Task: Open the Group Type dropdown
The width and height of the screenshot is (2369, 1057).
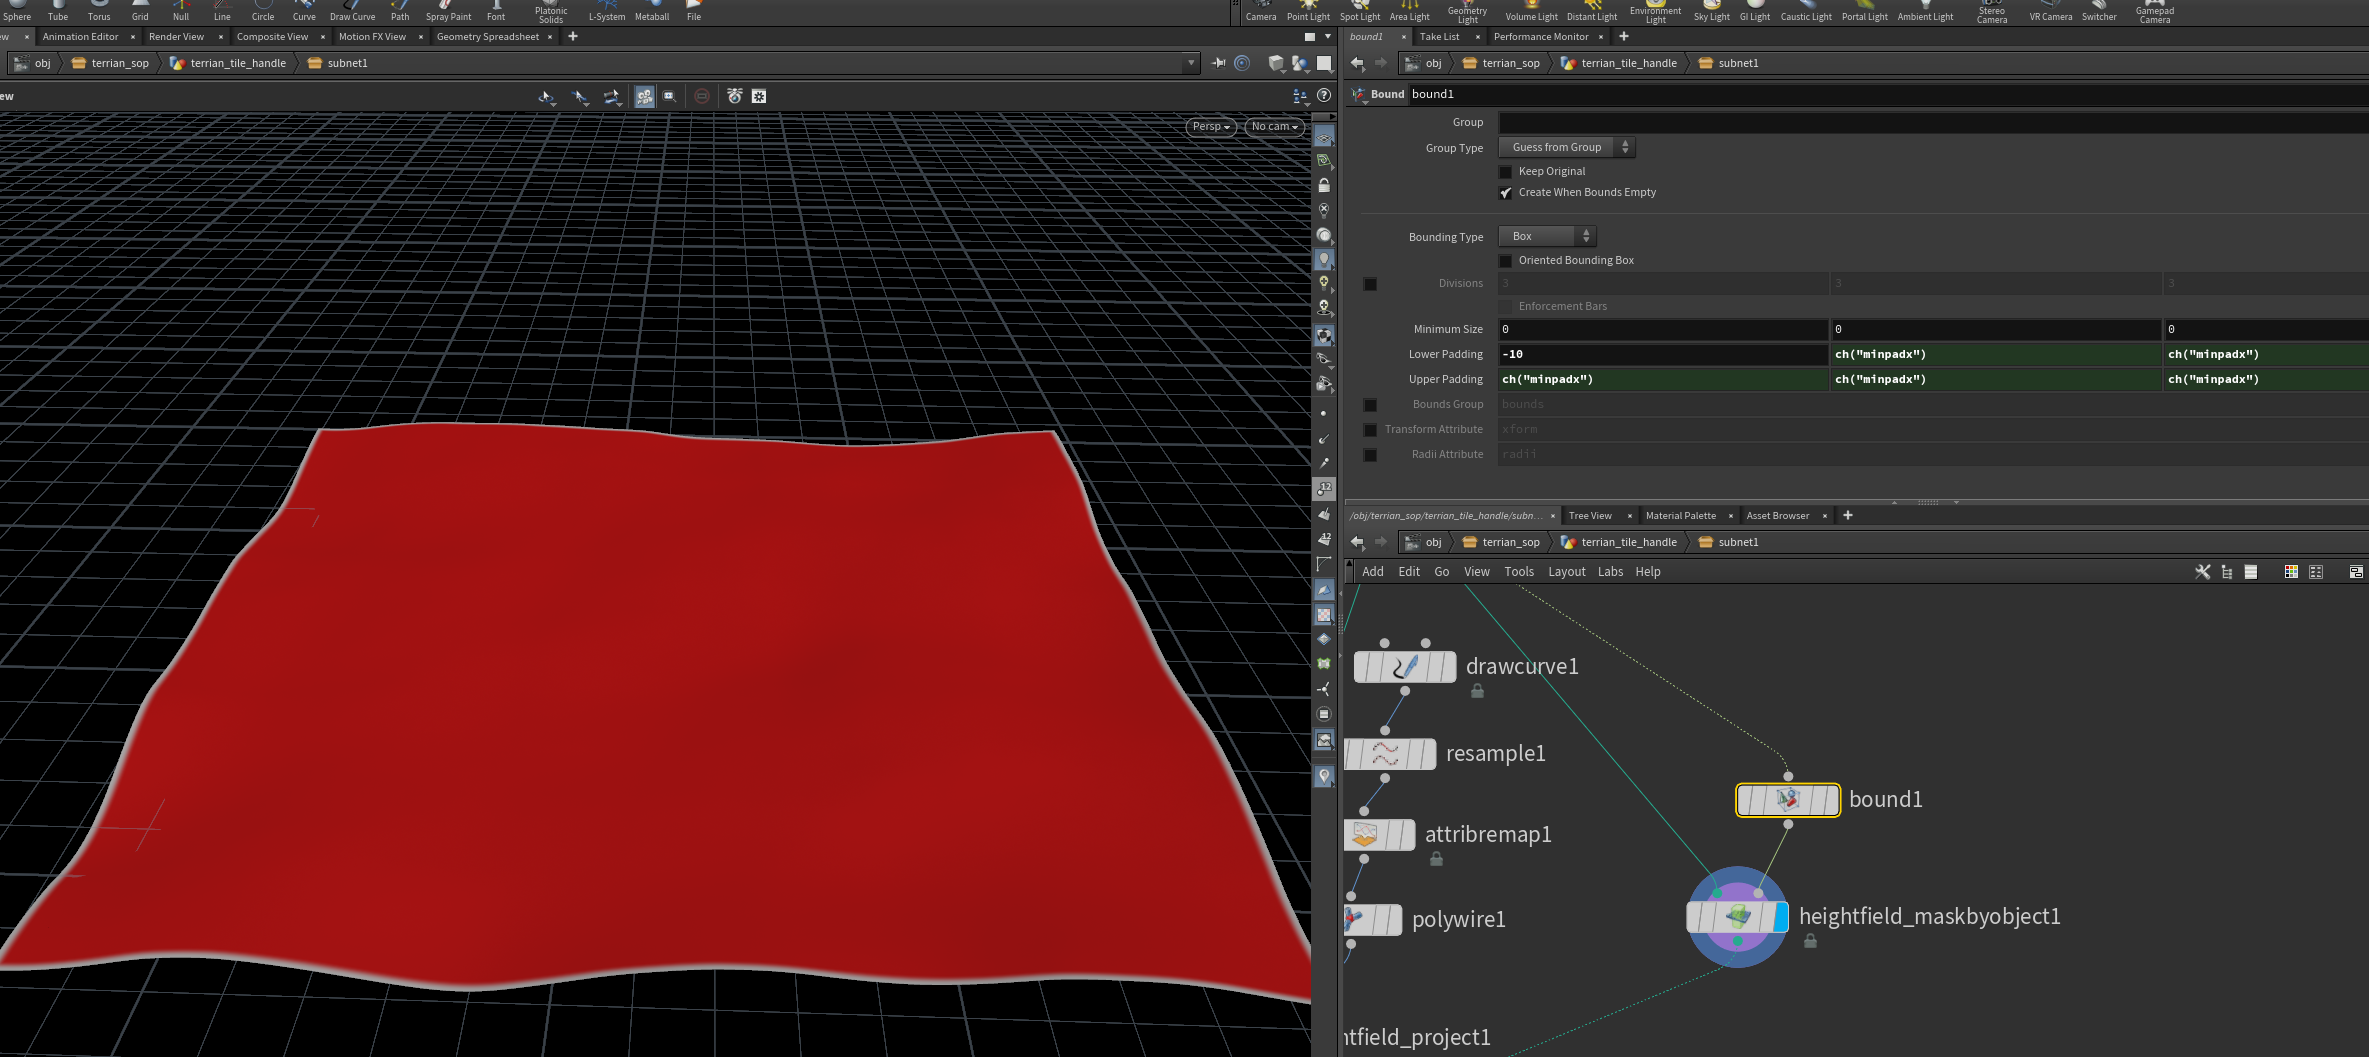Action: [1566, 148]
